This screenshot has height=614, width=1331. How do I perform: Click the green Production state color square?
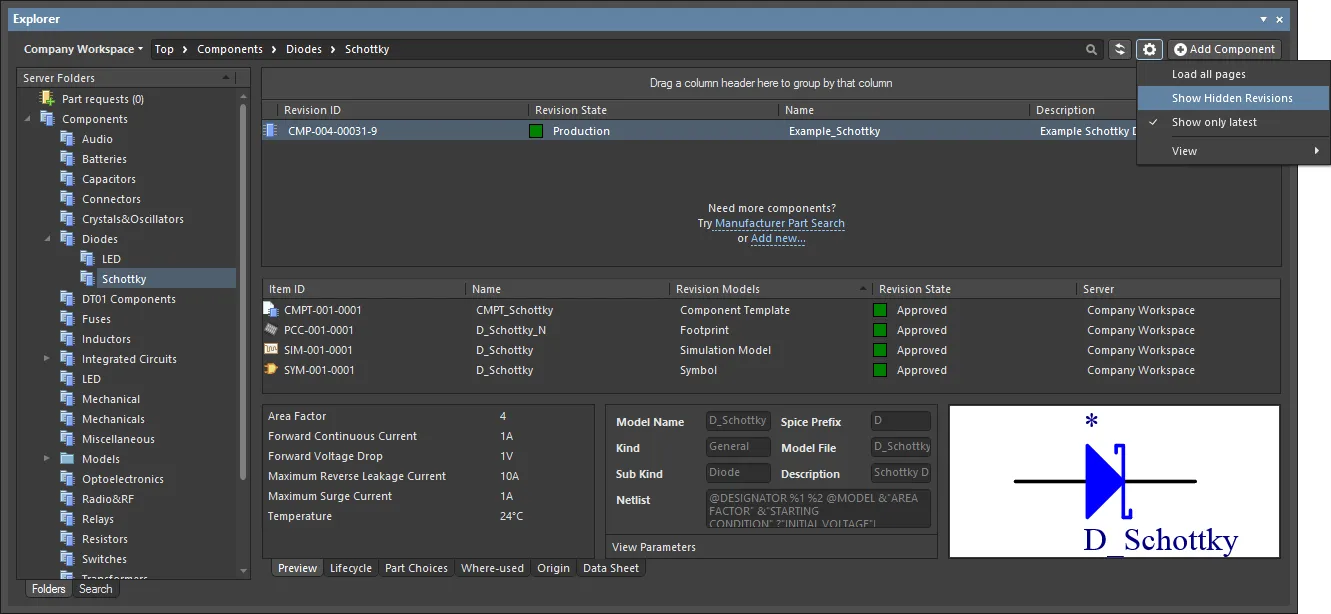tap(536, 131)
